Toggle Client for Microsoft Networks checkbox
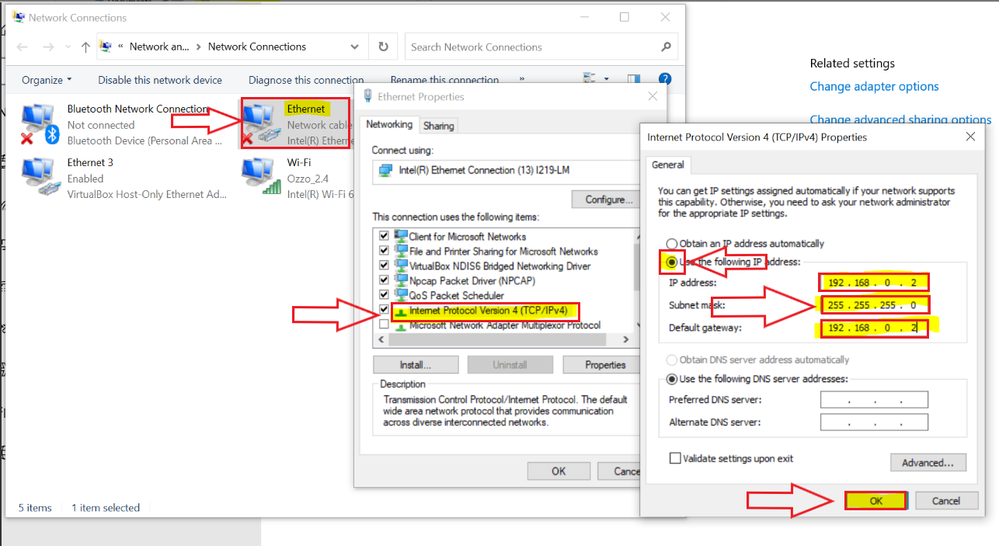Image resolution: width=999 pixels, height=549 pixels. [383, 237]
